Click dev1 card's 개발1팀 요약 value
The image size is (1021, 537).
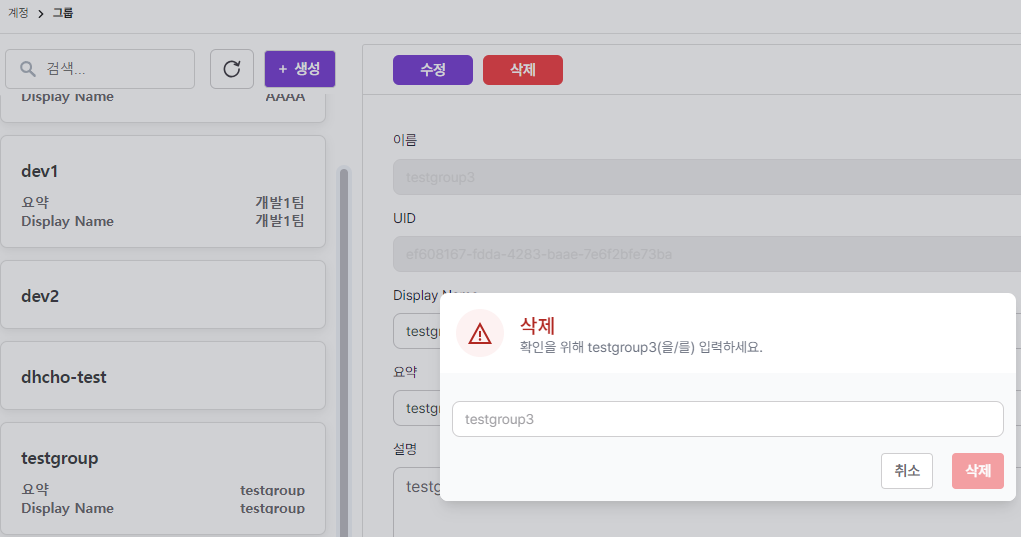(279, 202)
